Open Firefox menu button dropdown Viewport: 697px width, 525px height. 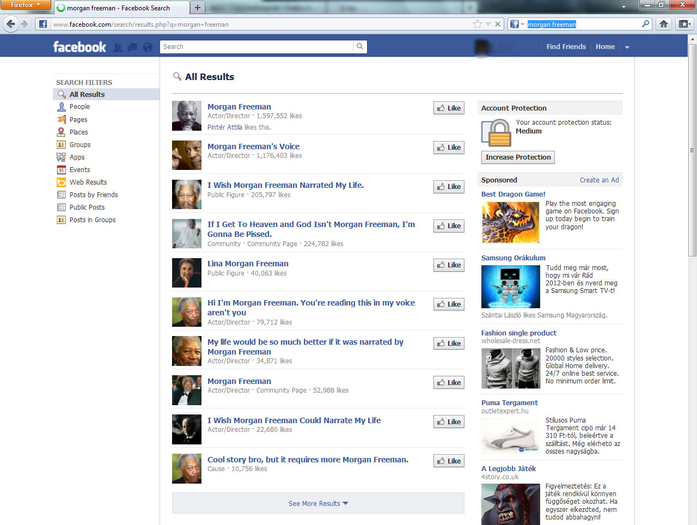coord(25,4)
